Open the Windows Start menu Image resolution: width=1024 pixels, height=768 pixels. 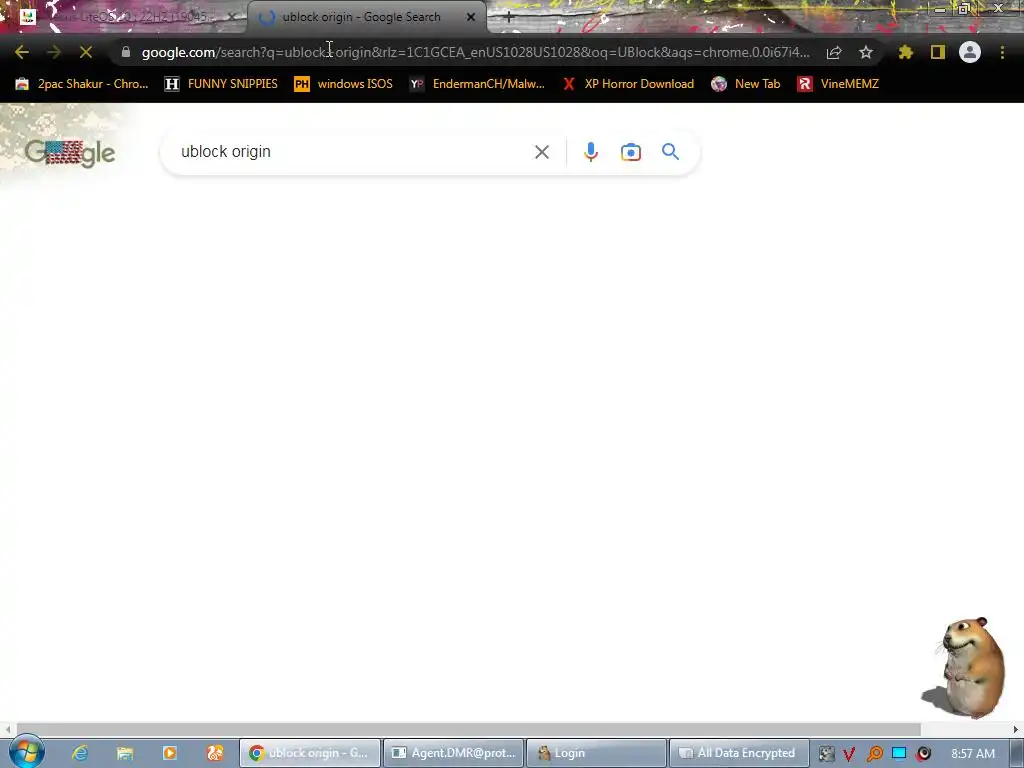point(27,752)
